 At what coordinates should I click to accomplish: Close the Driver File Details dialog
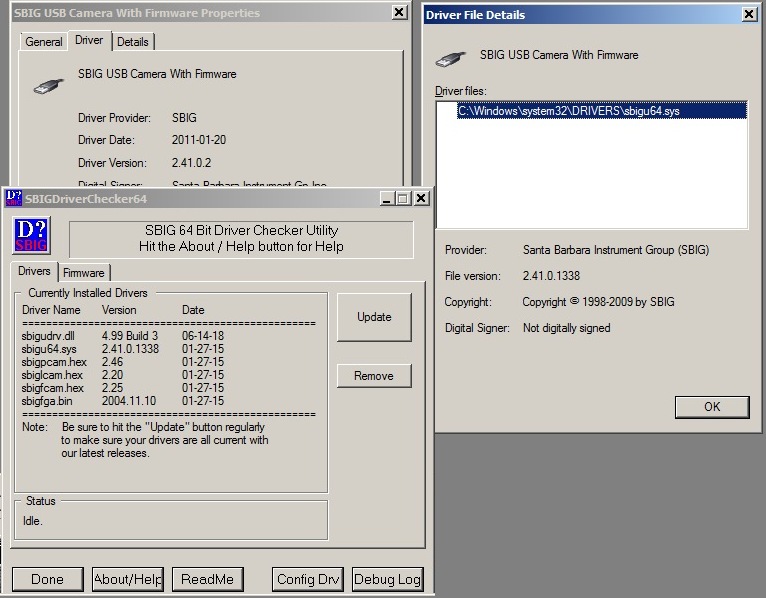749,14
